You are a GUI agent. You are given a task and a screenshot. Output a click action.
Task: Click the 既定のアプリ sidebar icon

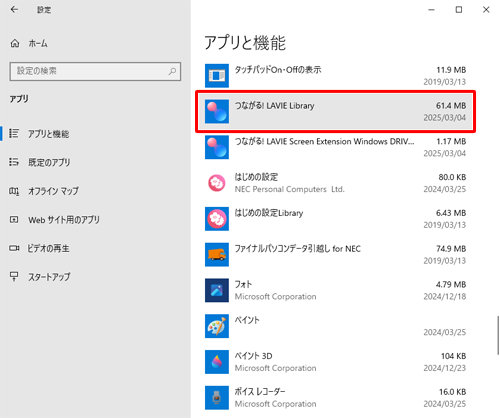(x=14, y=162)
